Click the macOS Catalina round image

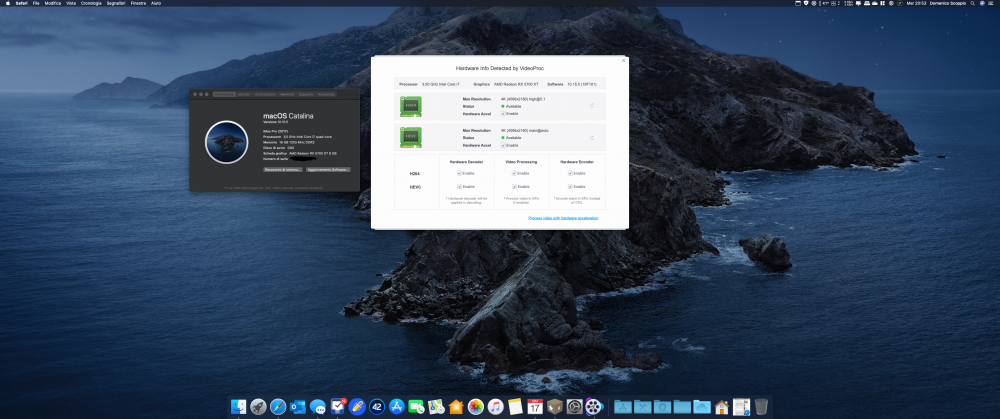tap(227, 142)
